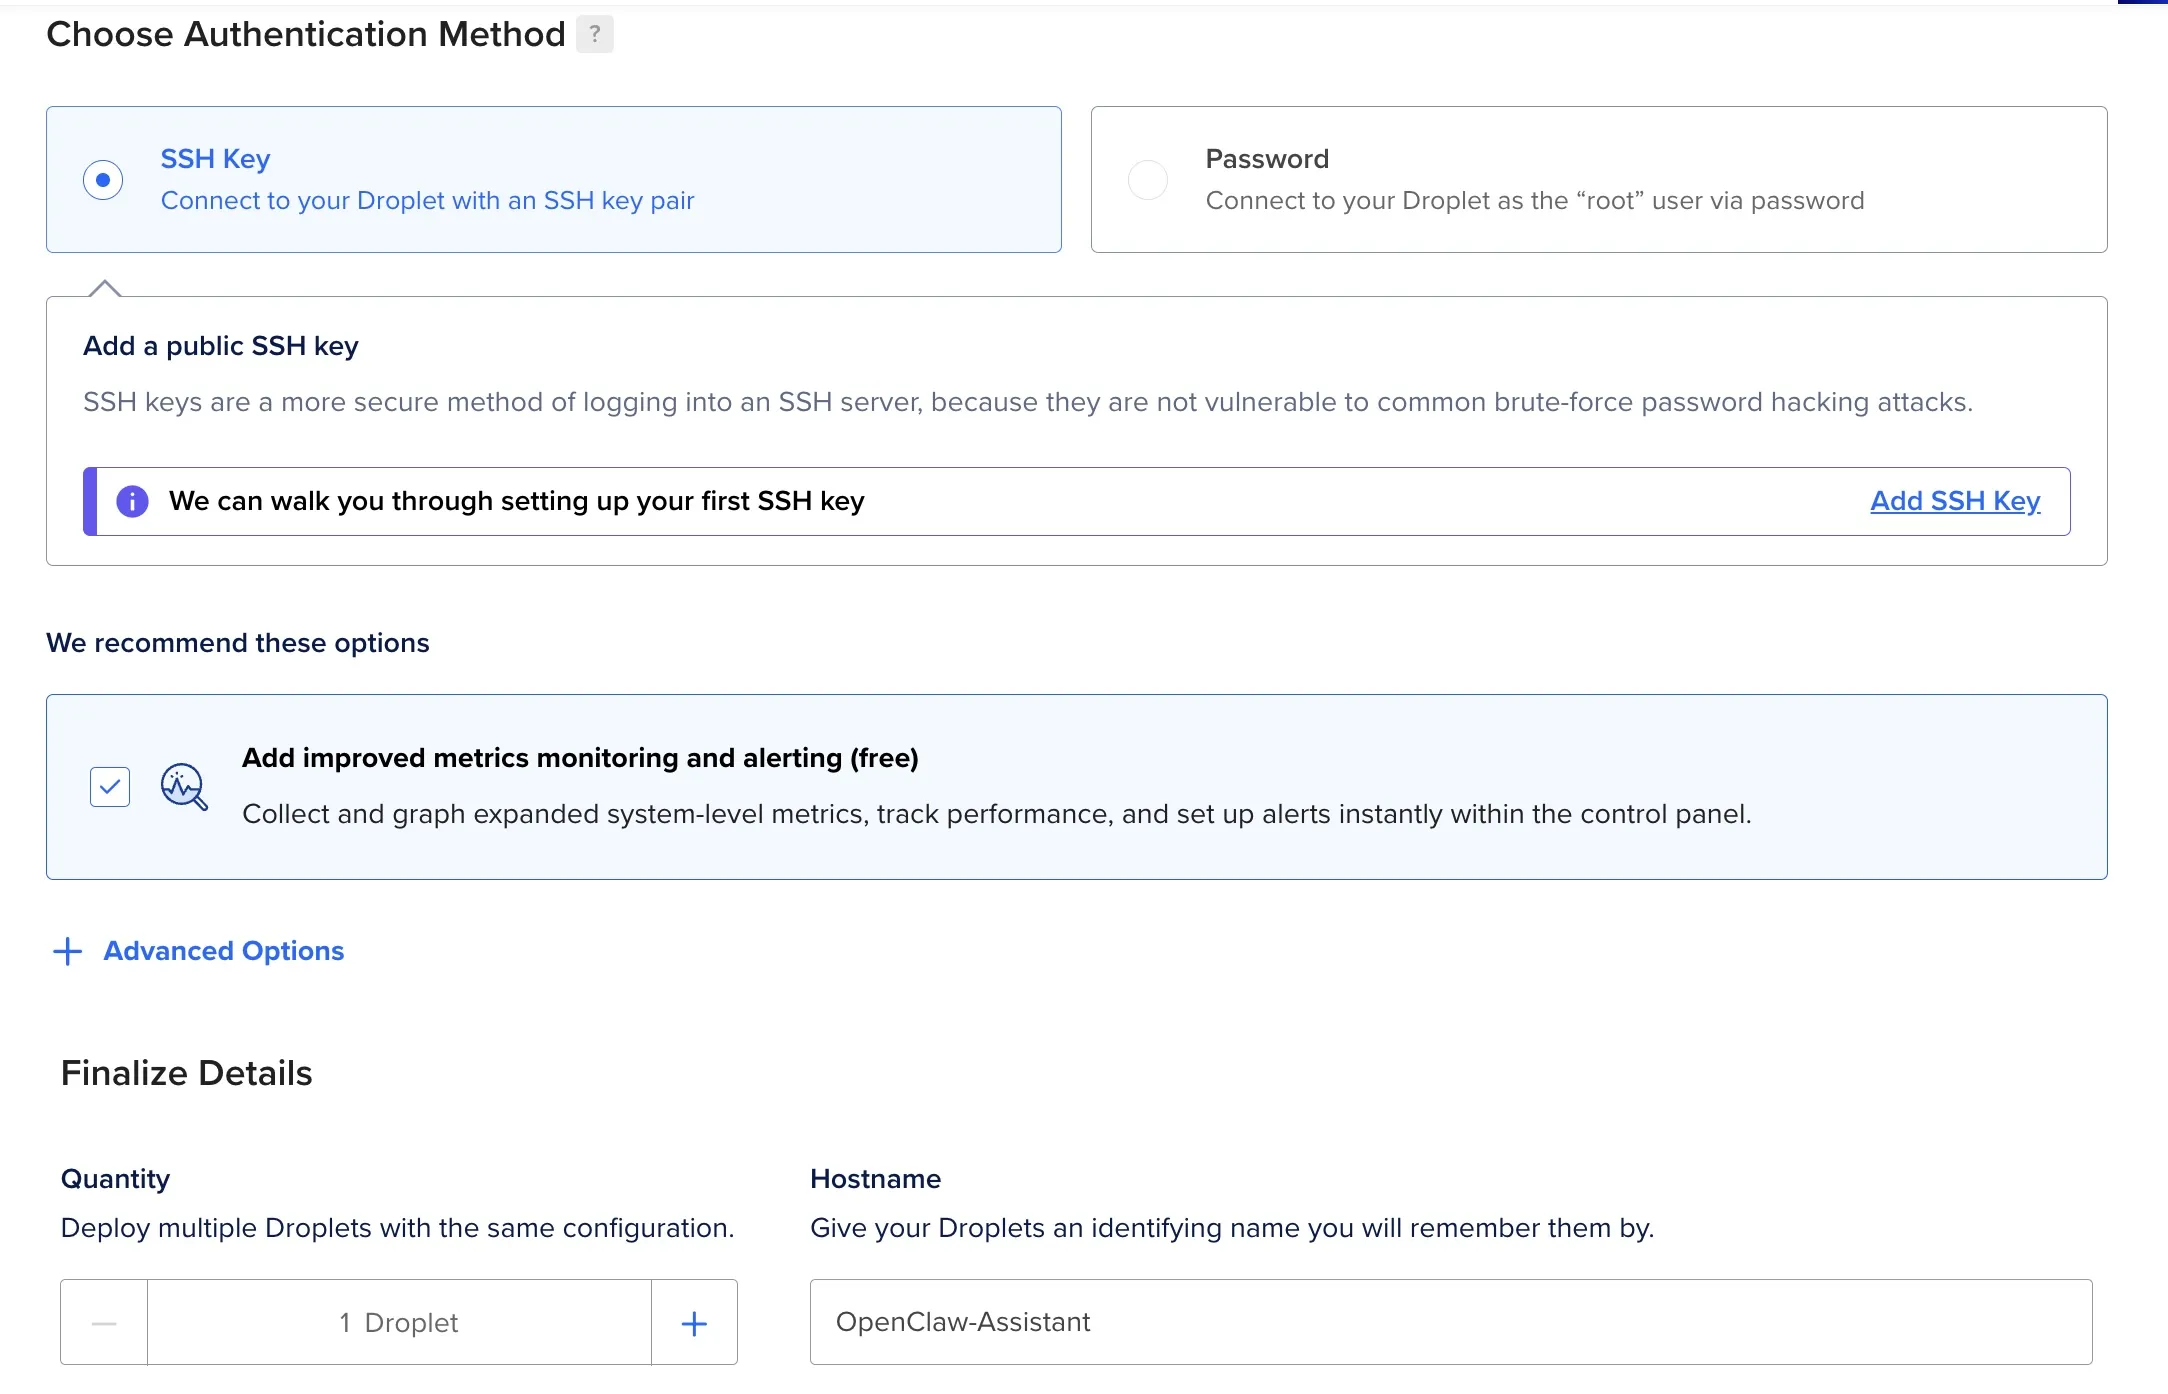Switch to the Password option card

point(1598,180)
